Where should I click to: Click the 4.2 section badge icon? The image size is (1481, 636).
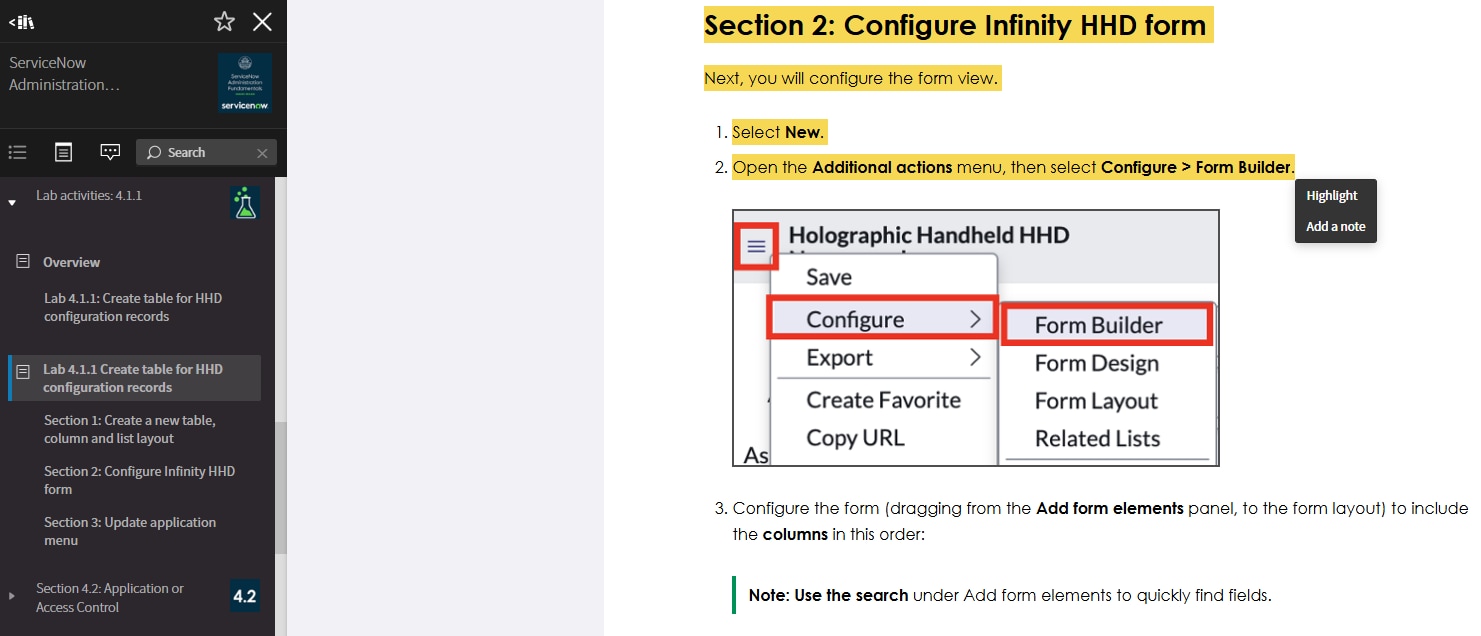point(245,596)
